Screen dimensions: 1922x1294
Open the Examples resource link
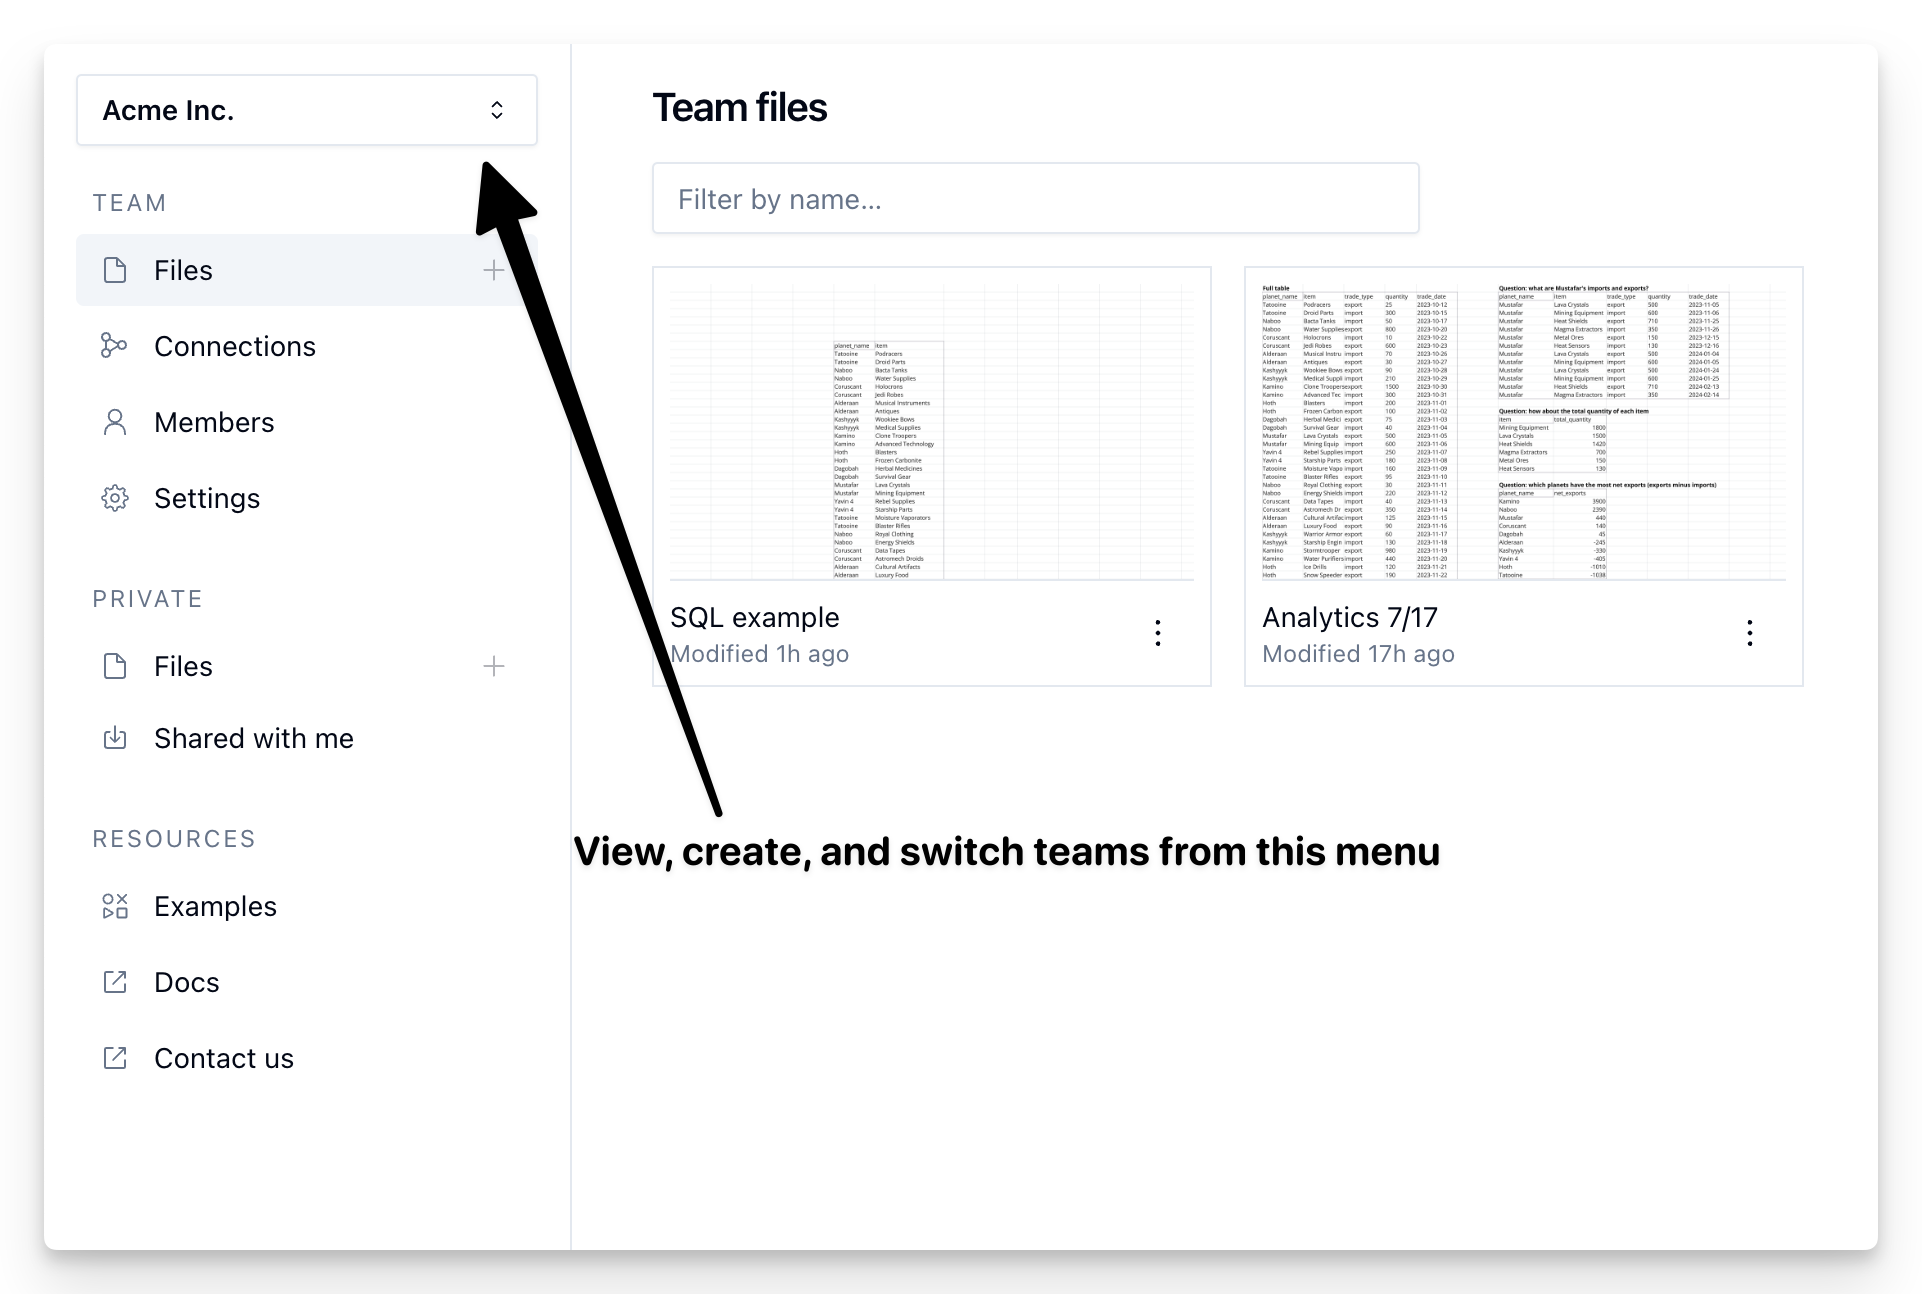pyautogui.click(x=215, y=906)
